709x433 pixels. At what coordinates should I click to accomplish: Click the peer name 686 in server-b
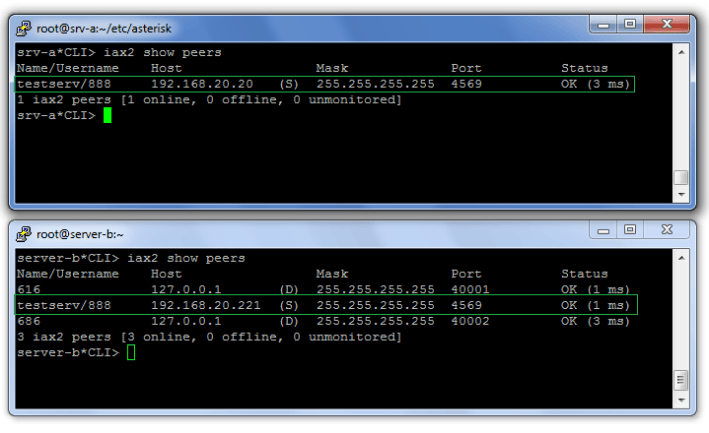[28, 321]
